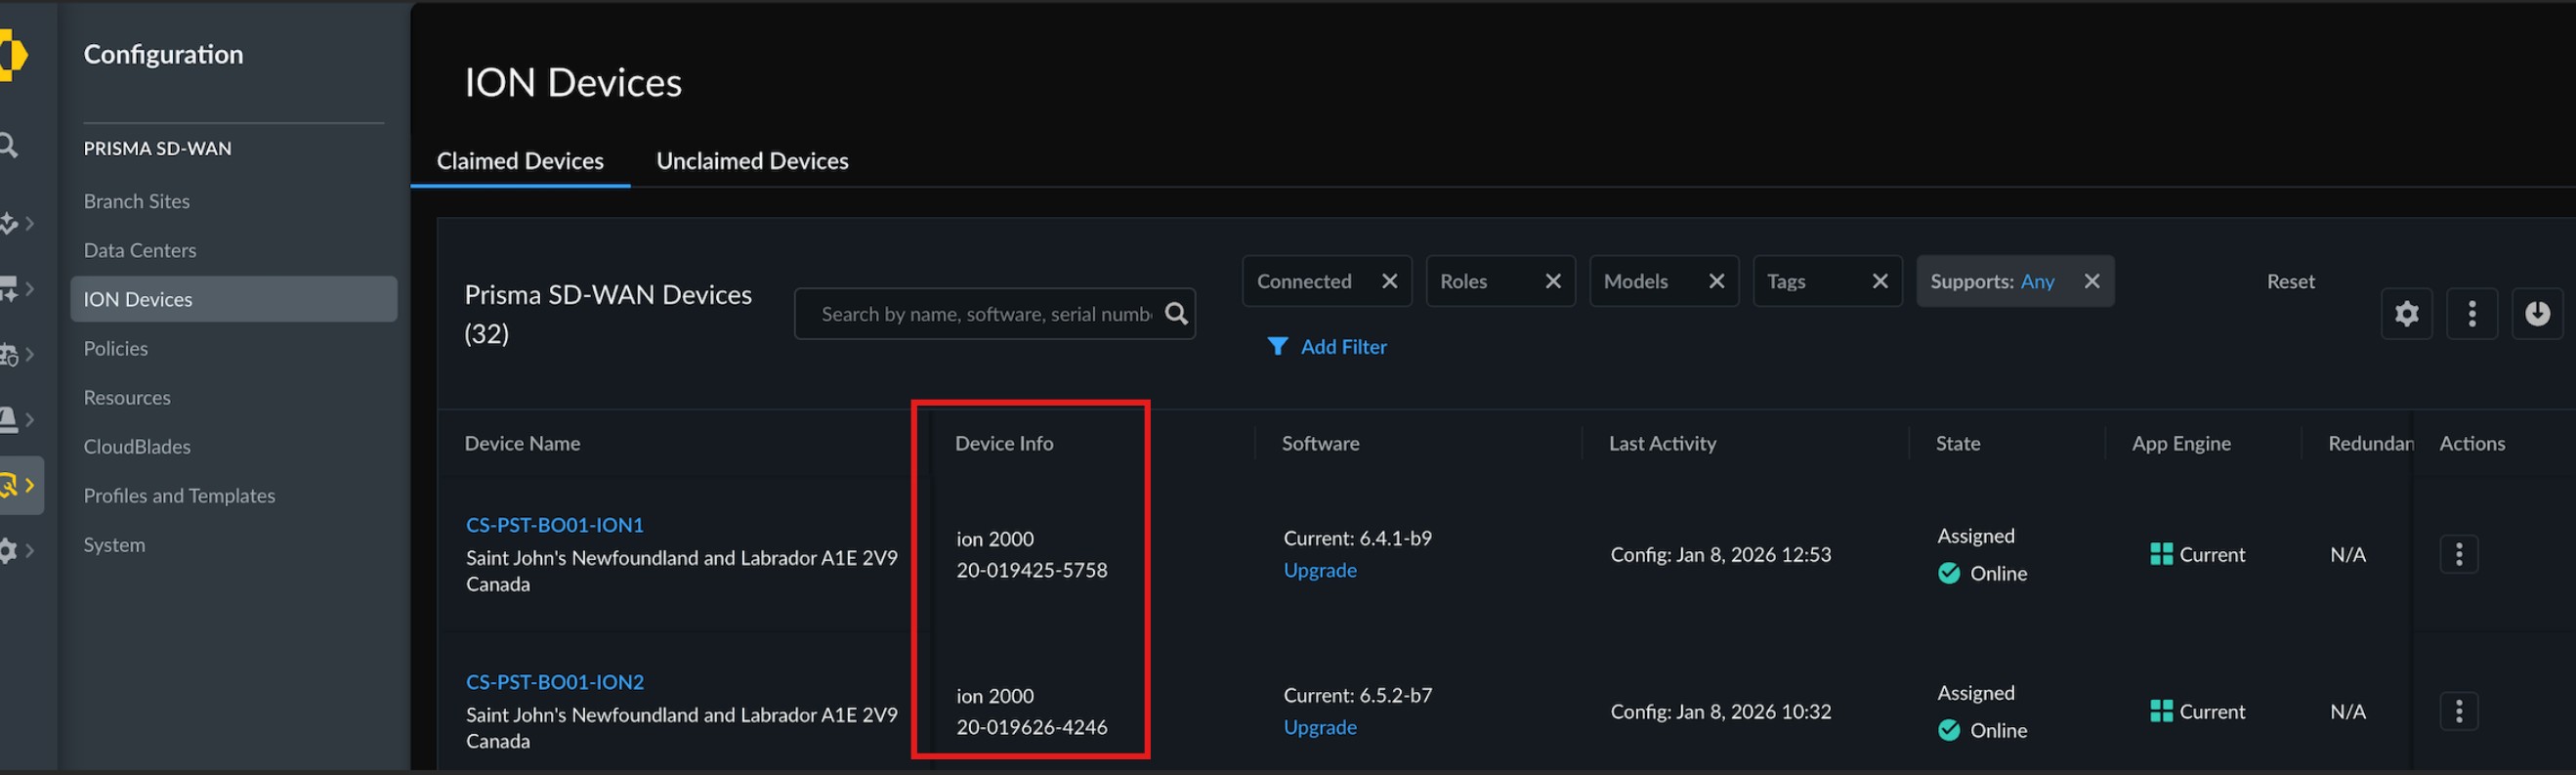Screen dimensions: 2576x775
Task: Open table settings gear icon
Action: 2406,314
